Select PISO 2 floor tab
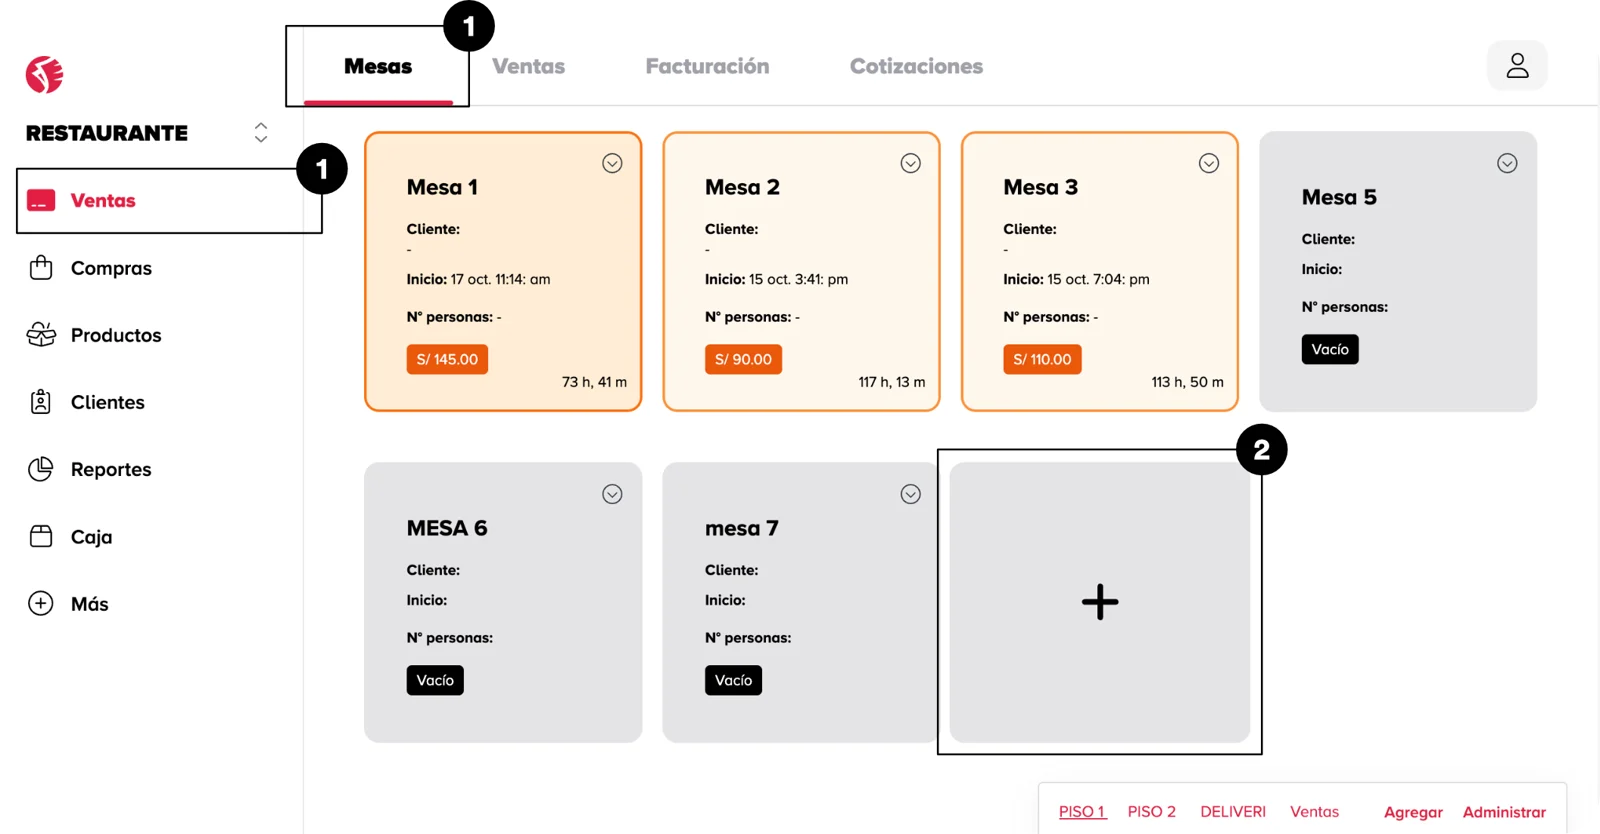 pyautogui.click(x=1151, y=812)
